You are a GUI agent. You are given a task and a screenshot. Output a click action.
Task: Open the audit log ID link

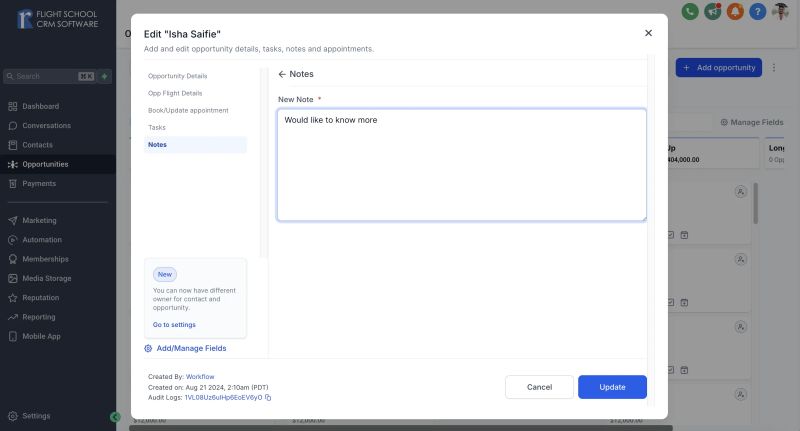click(223, 398)
